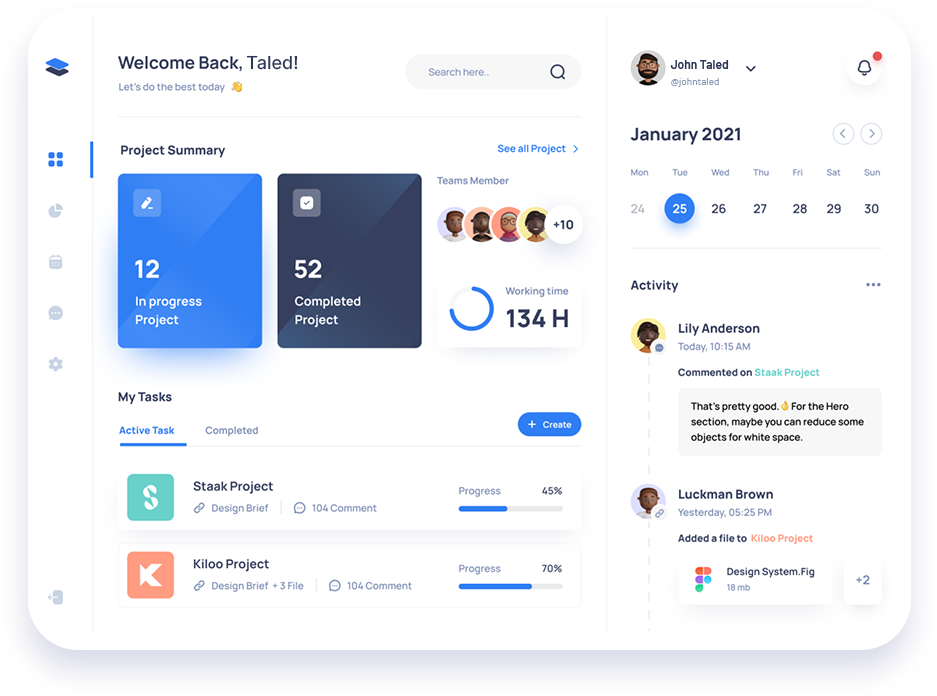Click the Figma icon on Design System.Fig

704,579
